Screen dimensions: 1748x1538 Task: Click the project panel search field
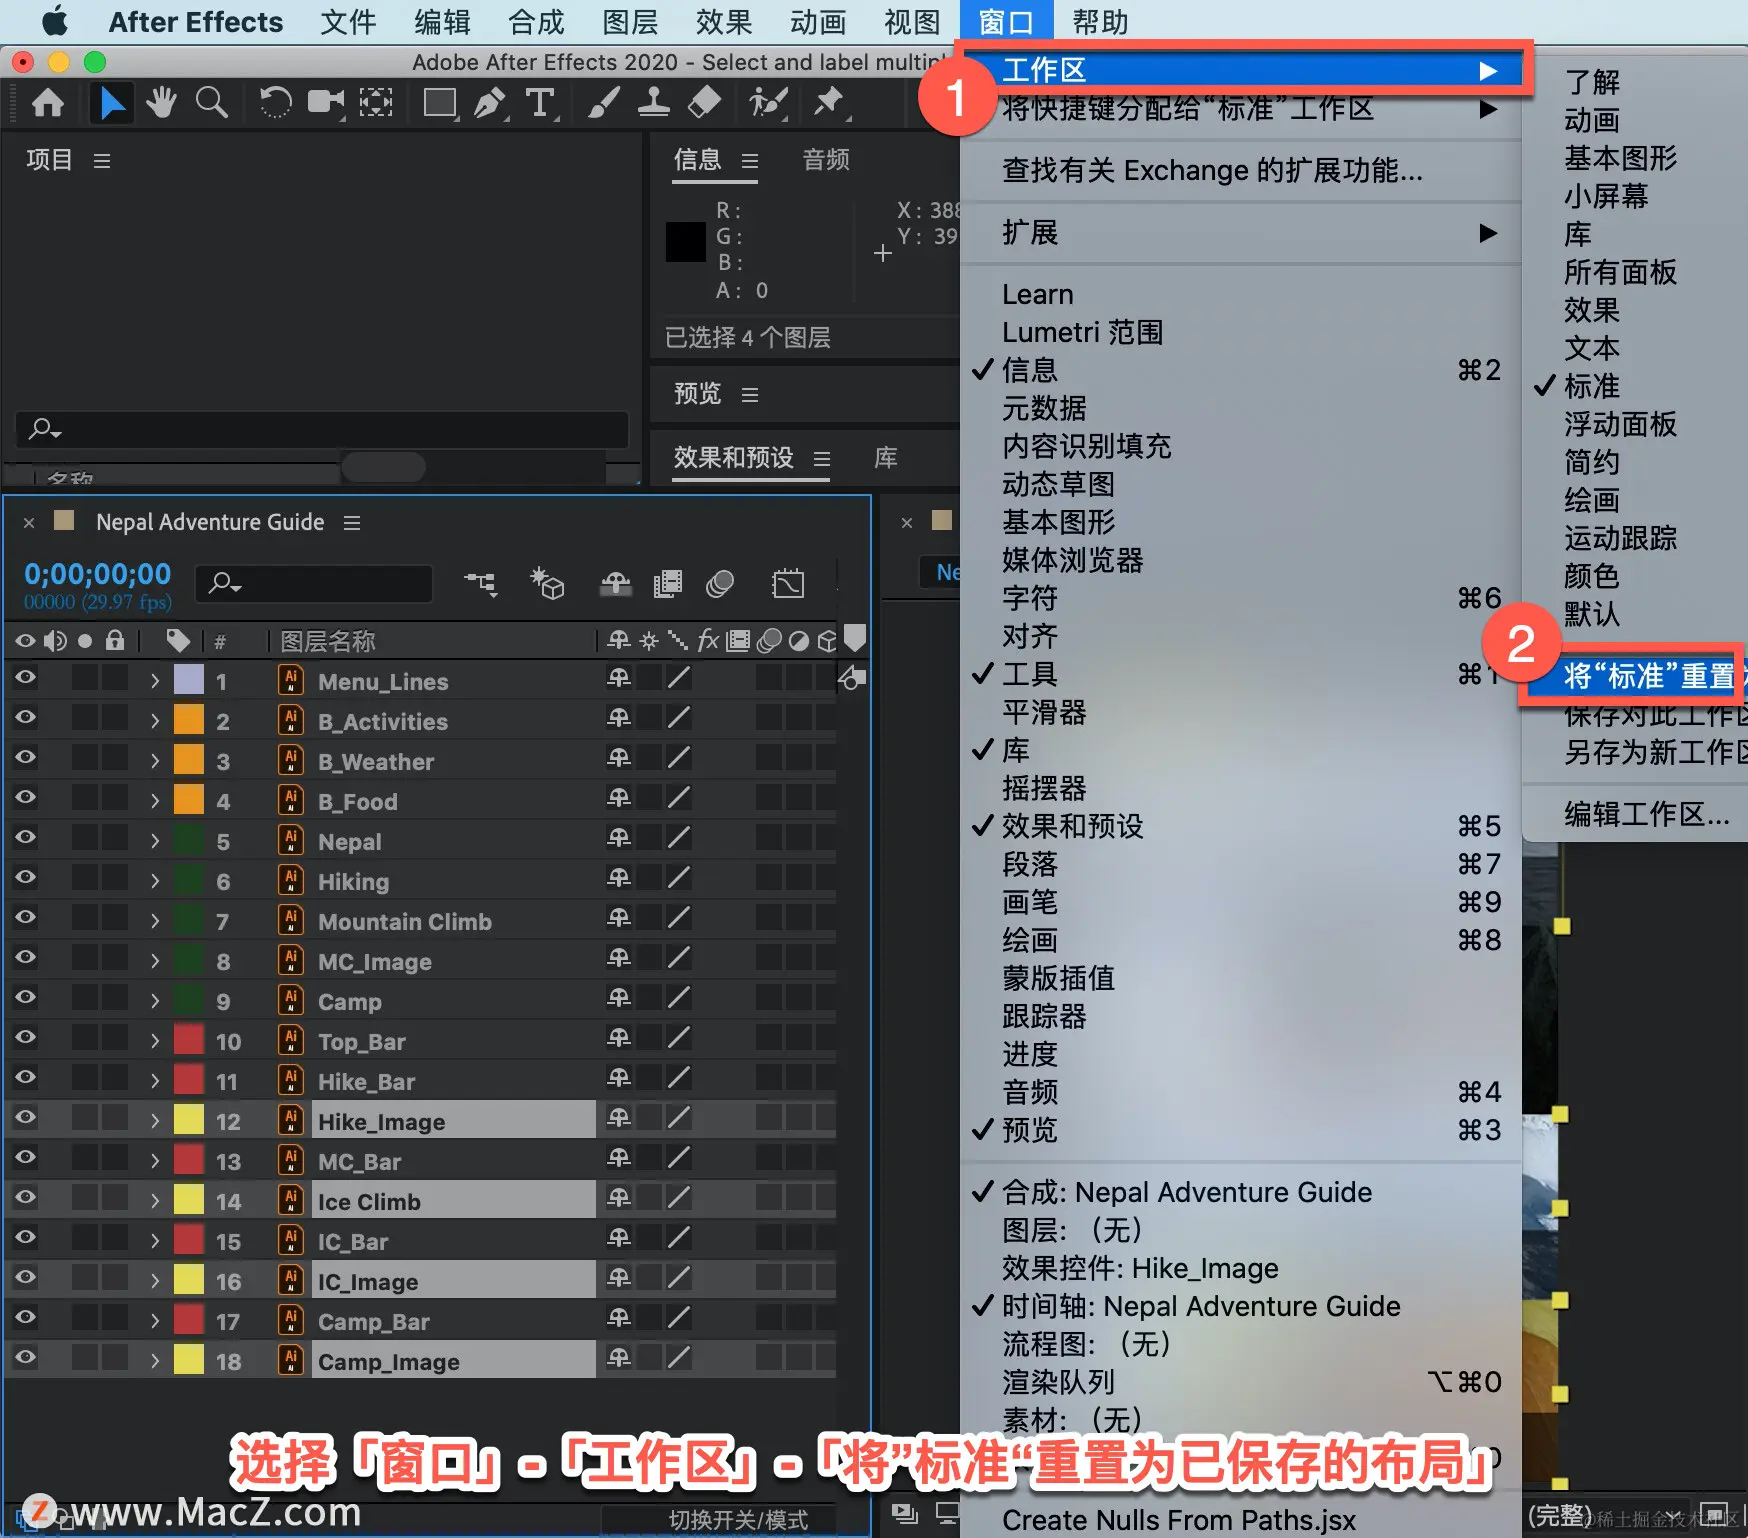[x=322, y=429]
